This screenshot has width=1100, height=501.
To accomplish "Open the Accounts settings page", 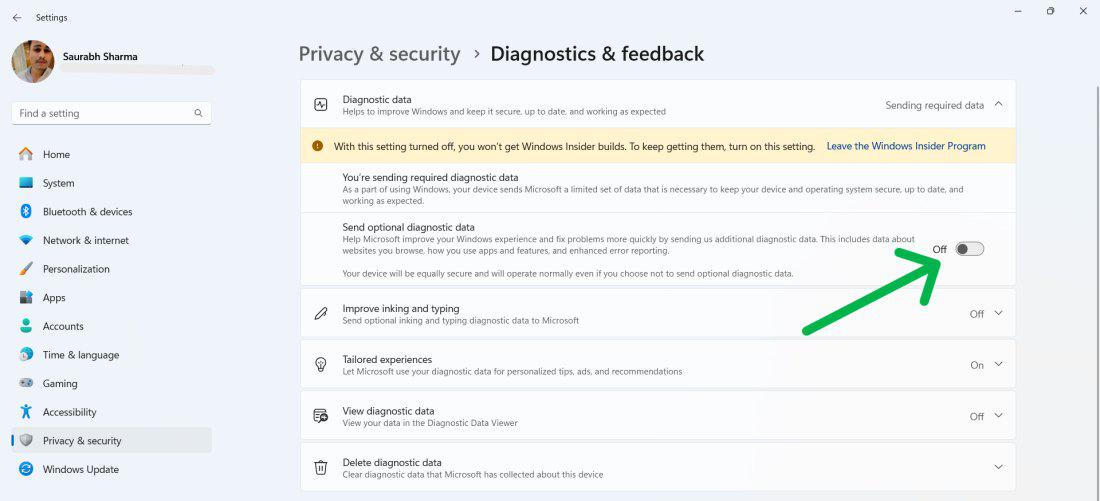I will pyautogui.click(x=63, y=326).
